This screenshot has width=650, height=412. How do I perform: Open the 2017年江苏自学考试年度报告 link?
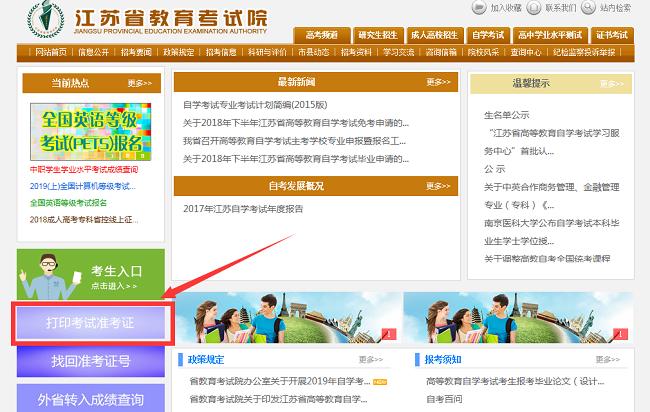point(243,208)
